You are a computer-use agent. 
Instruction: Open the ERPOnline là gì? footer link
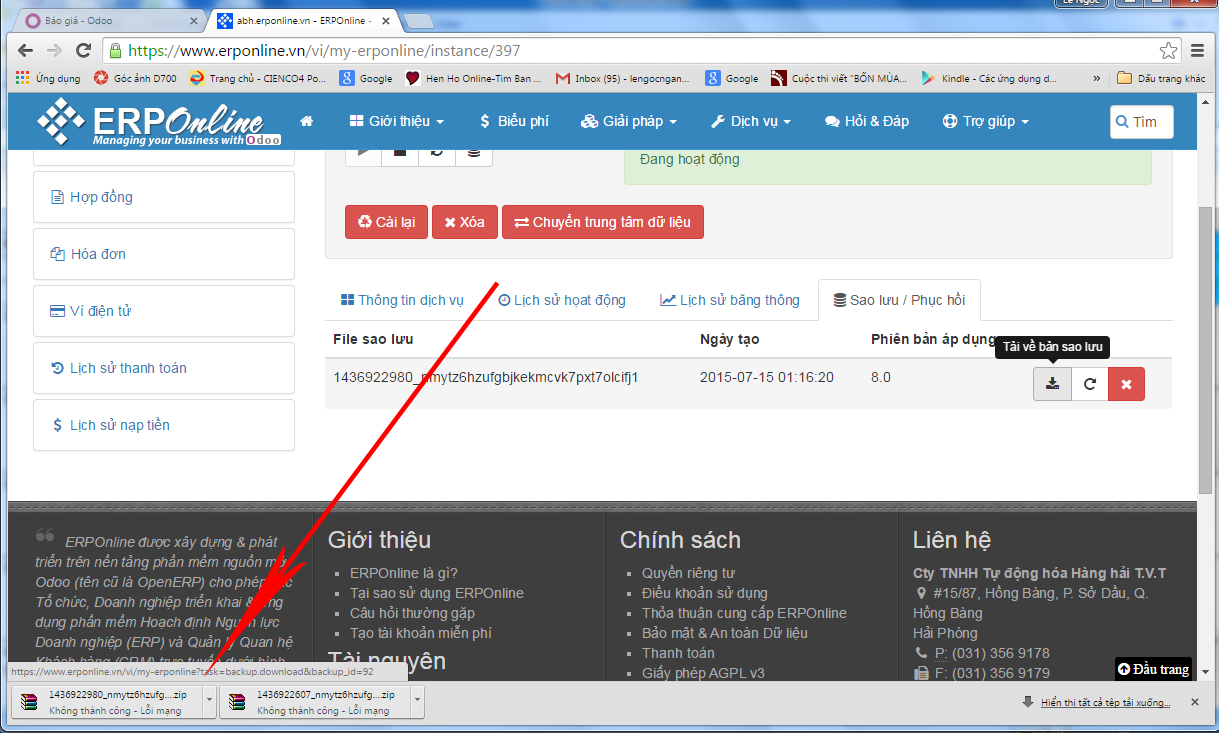[404, 573]
